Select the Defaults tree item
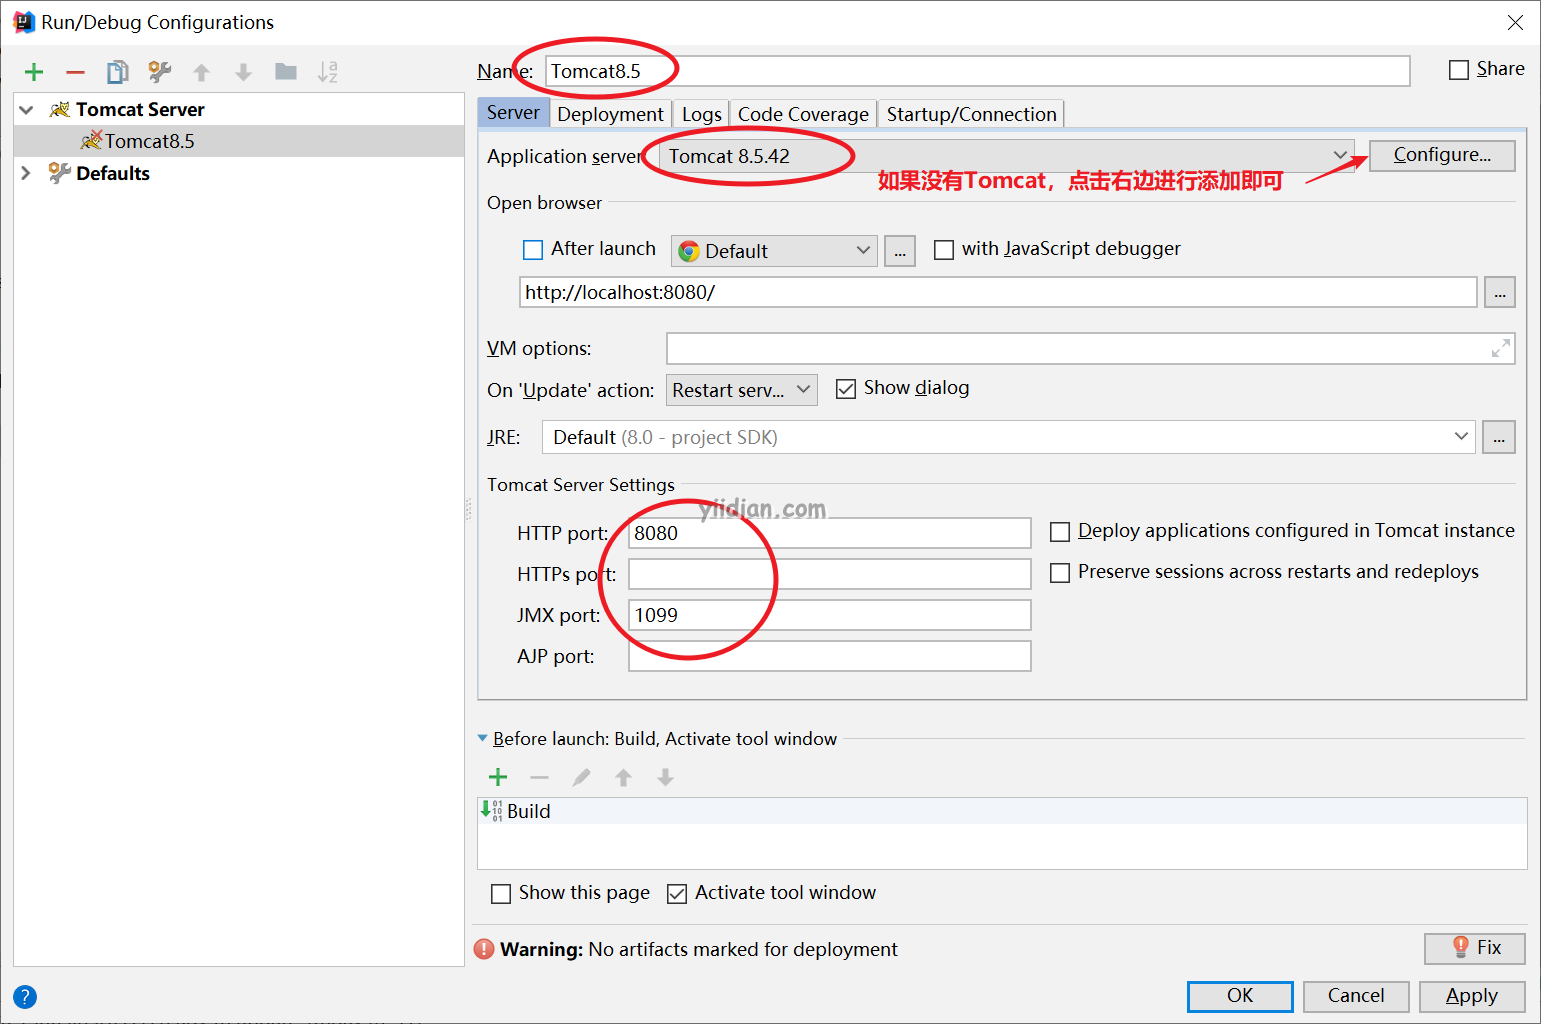The width and height of the screenshot is (1541, 1024). (x=239, y=173)
